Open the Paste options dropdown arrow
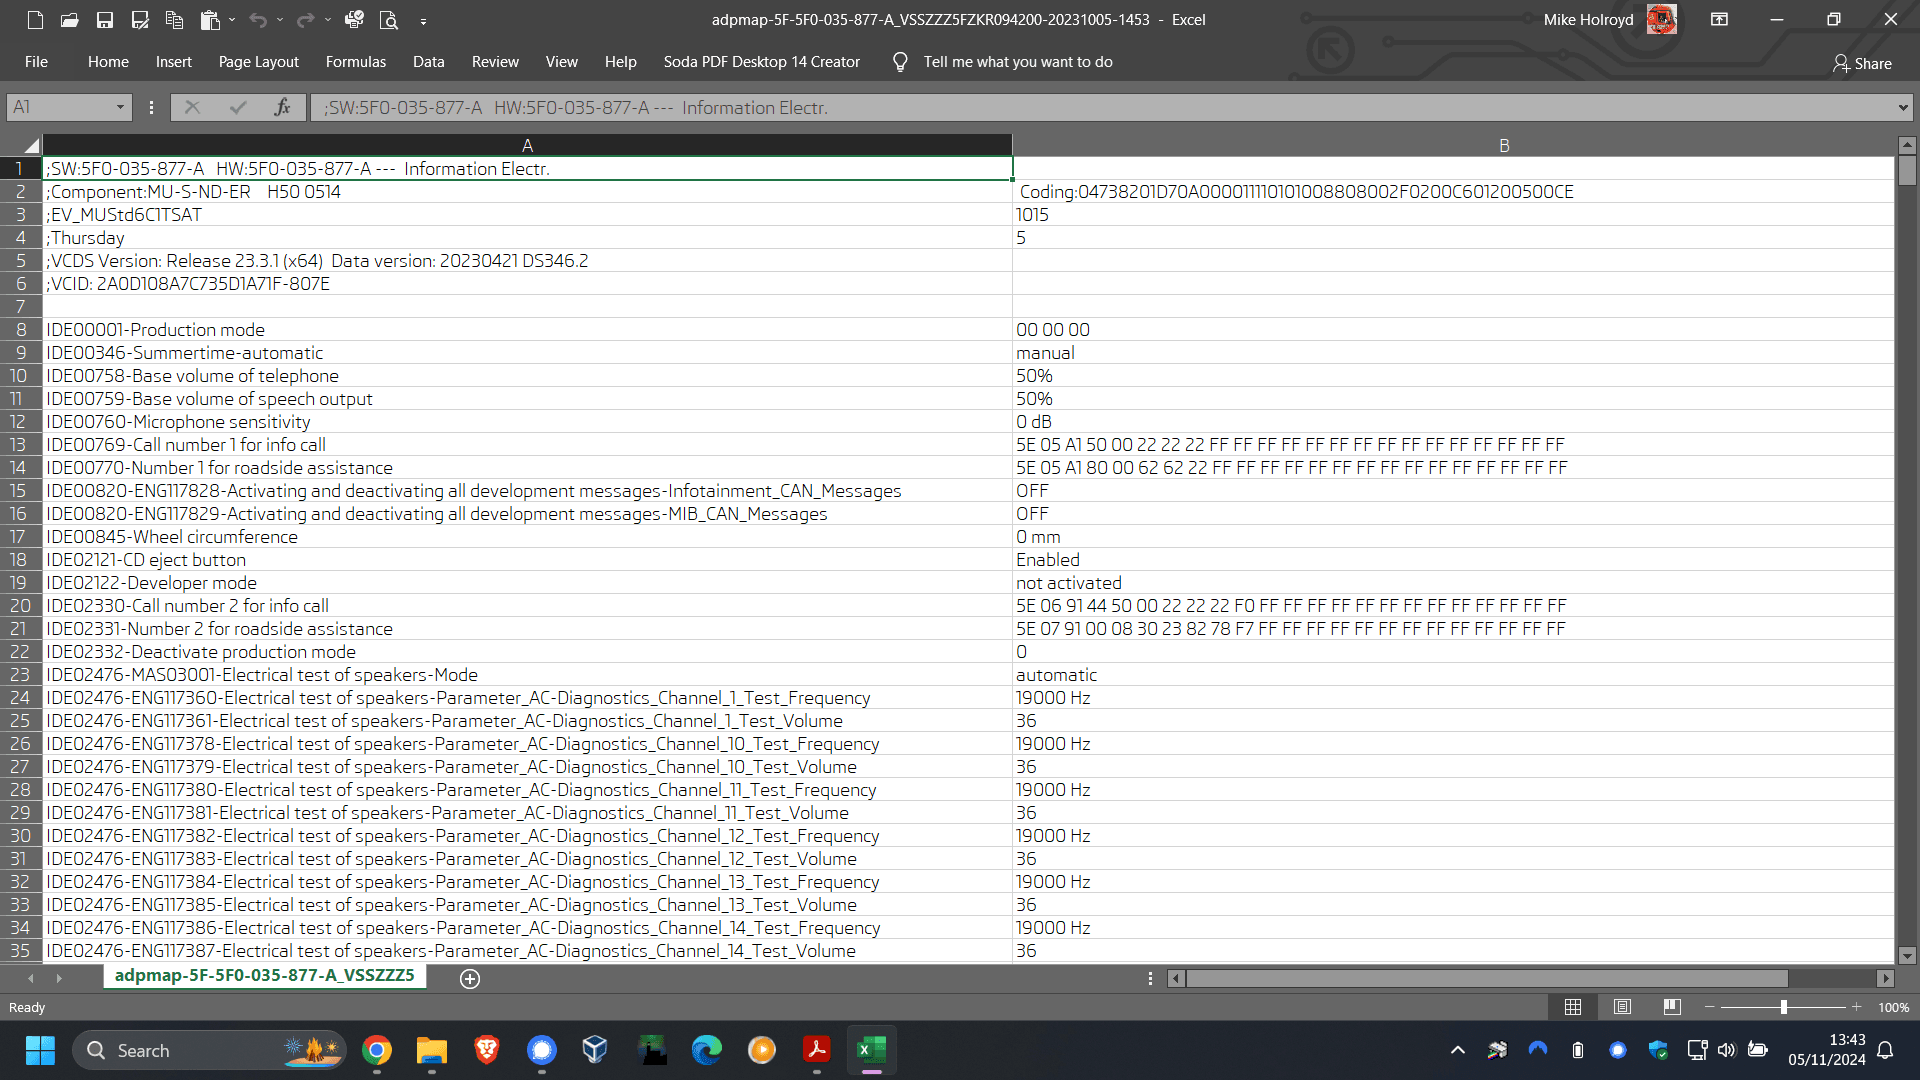 (232, 19)
